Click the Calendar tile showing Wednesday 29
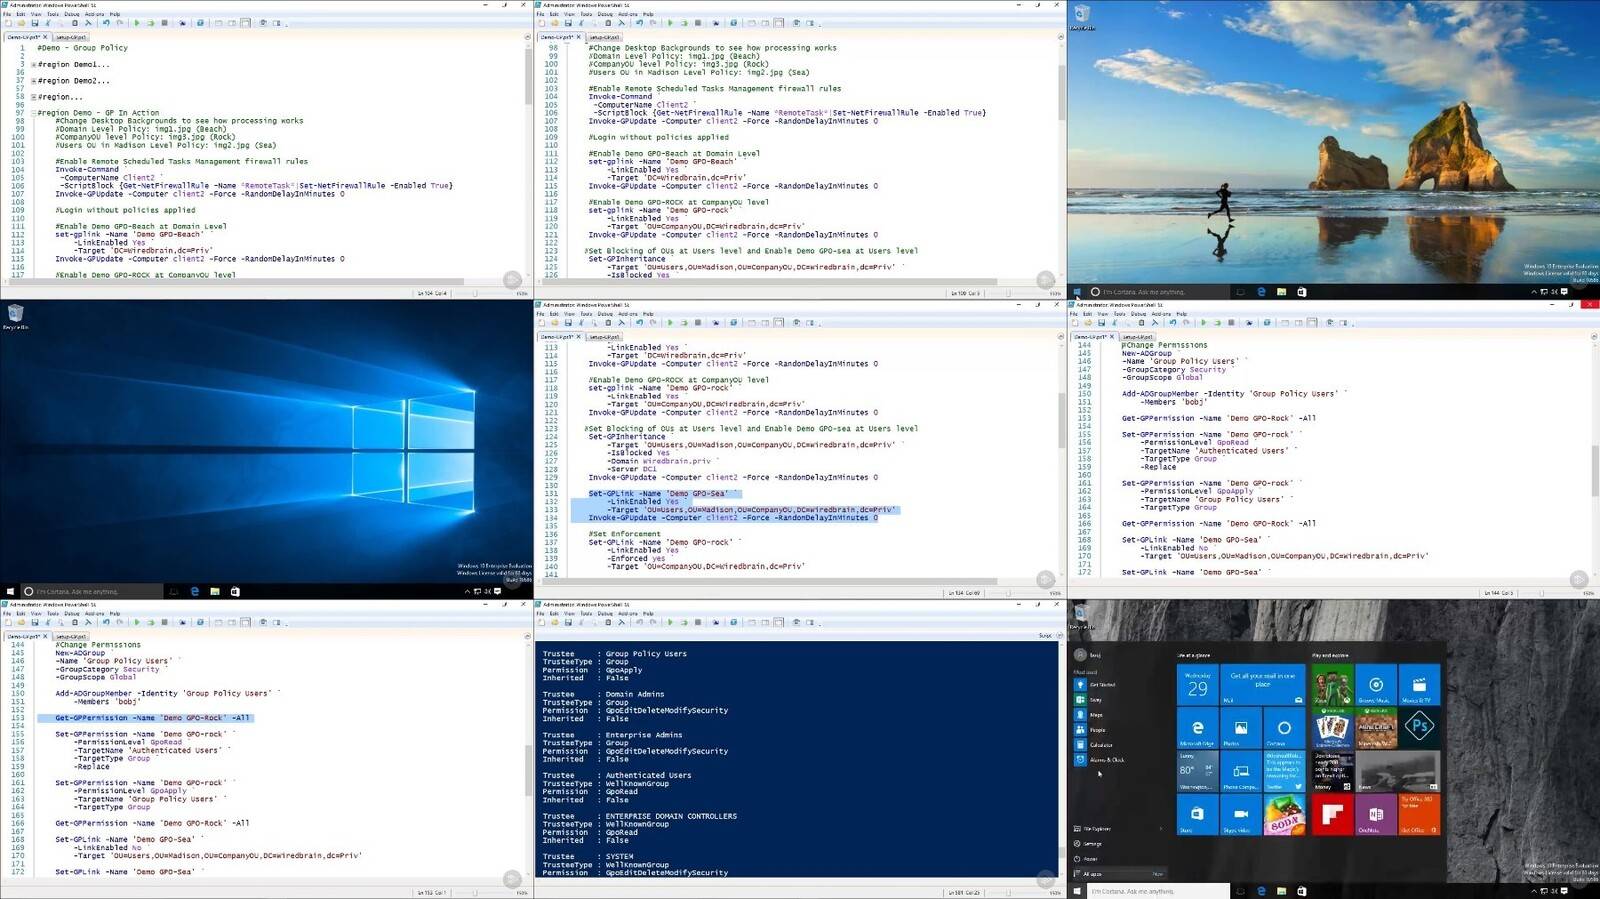The width and height of the screenshot is (1600, 899). pyautogui.click(x=1197, y=685)
